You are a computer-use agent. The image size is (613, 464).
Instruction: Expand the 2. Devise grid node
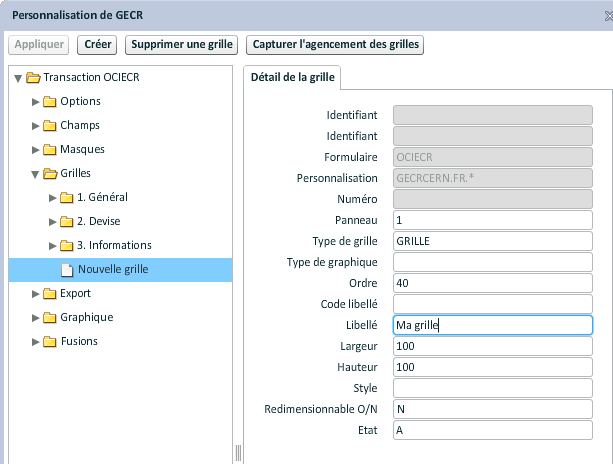52,221
